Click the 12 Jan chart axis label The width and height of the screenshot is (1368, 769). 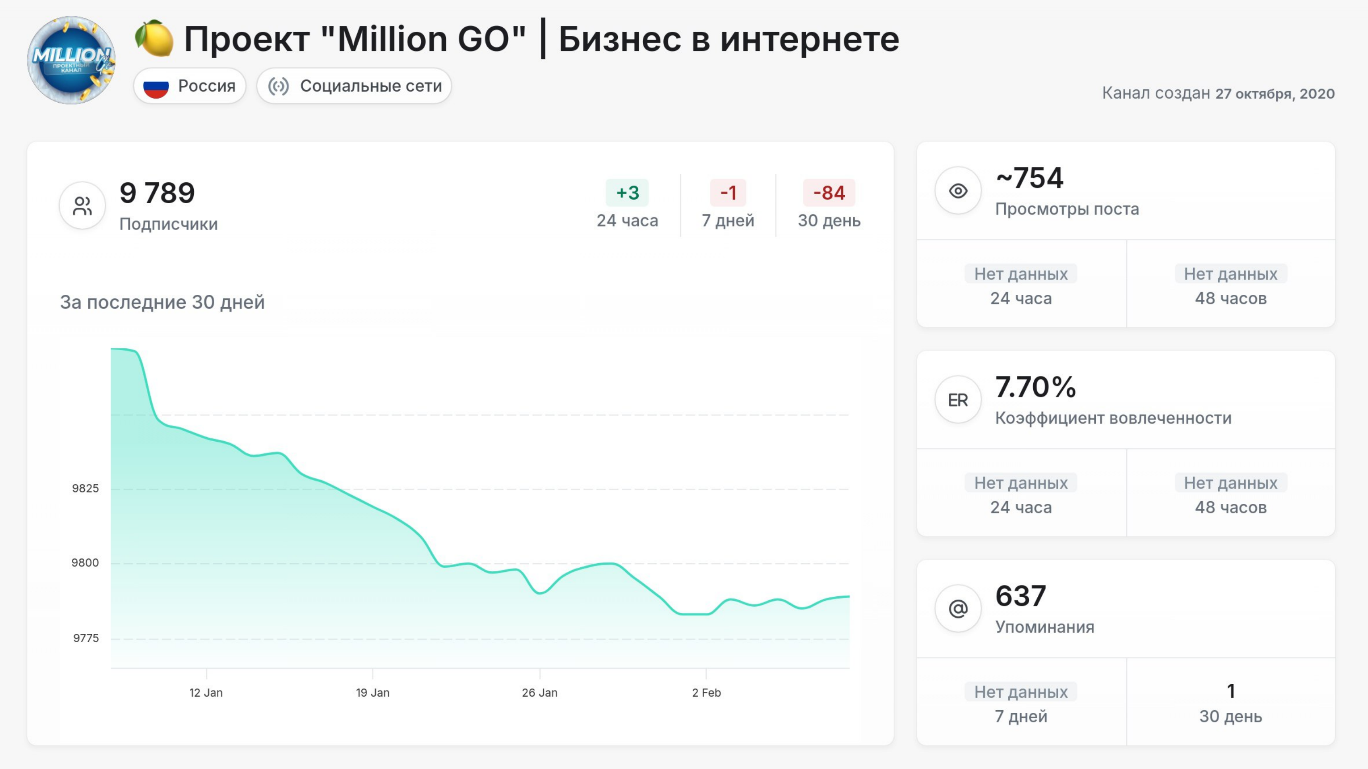pyautogui.click(x=206, y=693)
